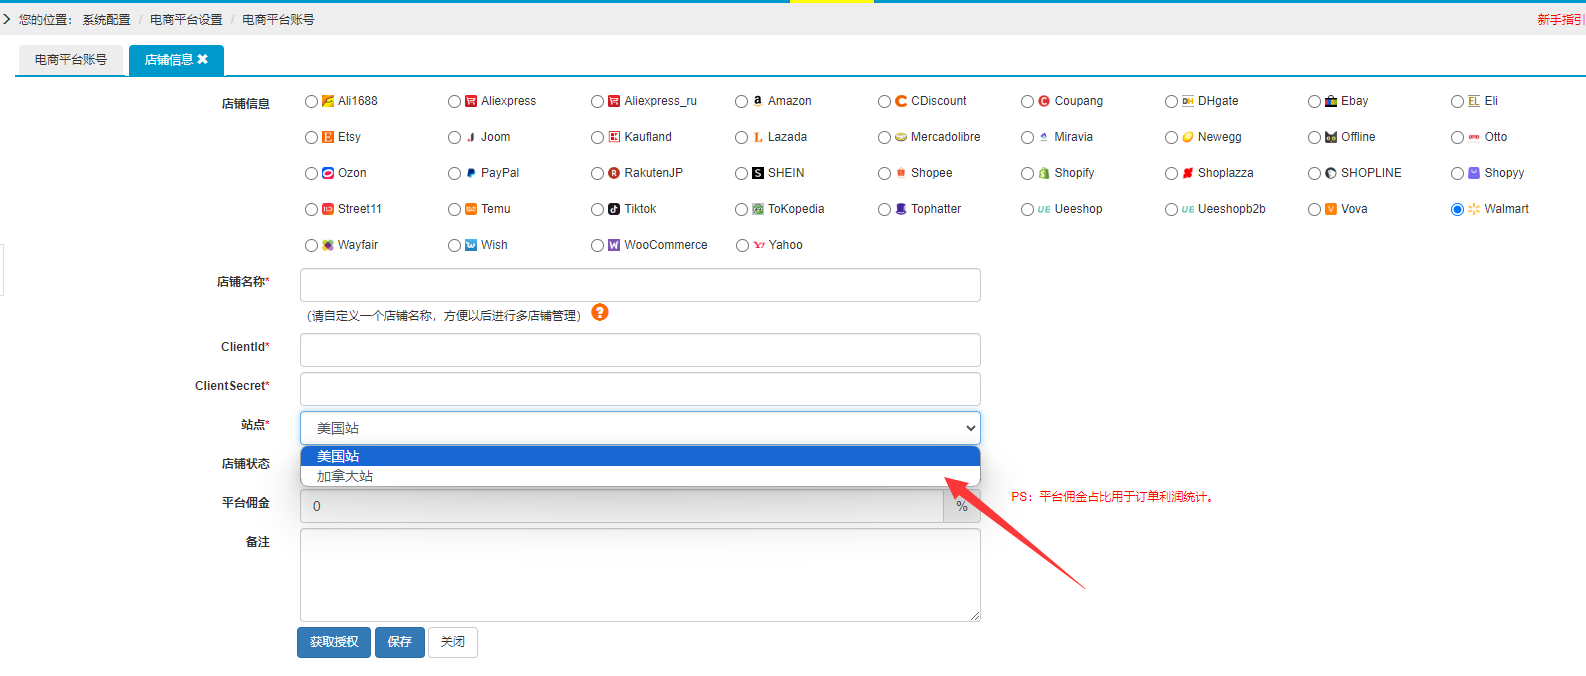Choose 美国站 in the site list
Viewport: 1586px width, 676px height.
[640, 456]
